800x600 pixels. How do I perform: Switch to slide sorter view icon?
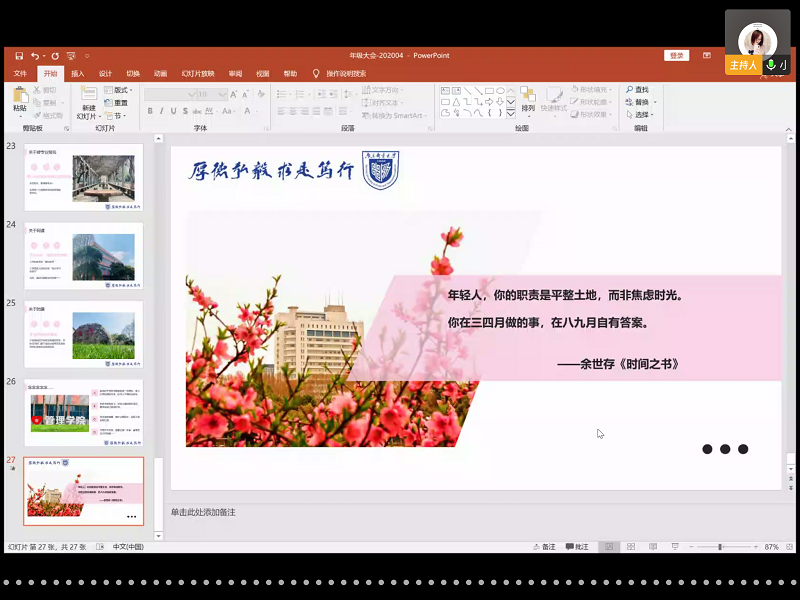coord(629,547)
